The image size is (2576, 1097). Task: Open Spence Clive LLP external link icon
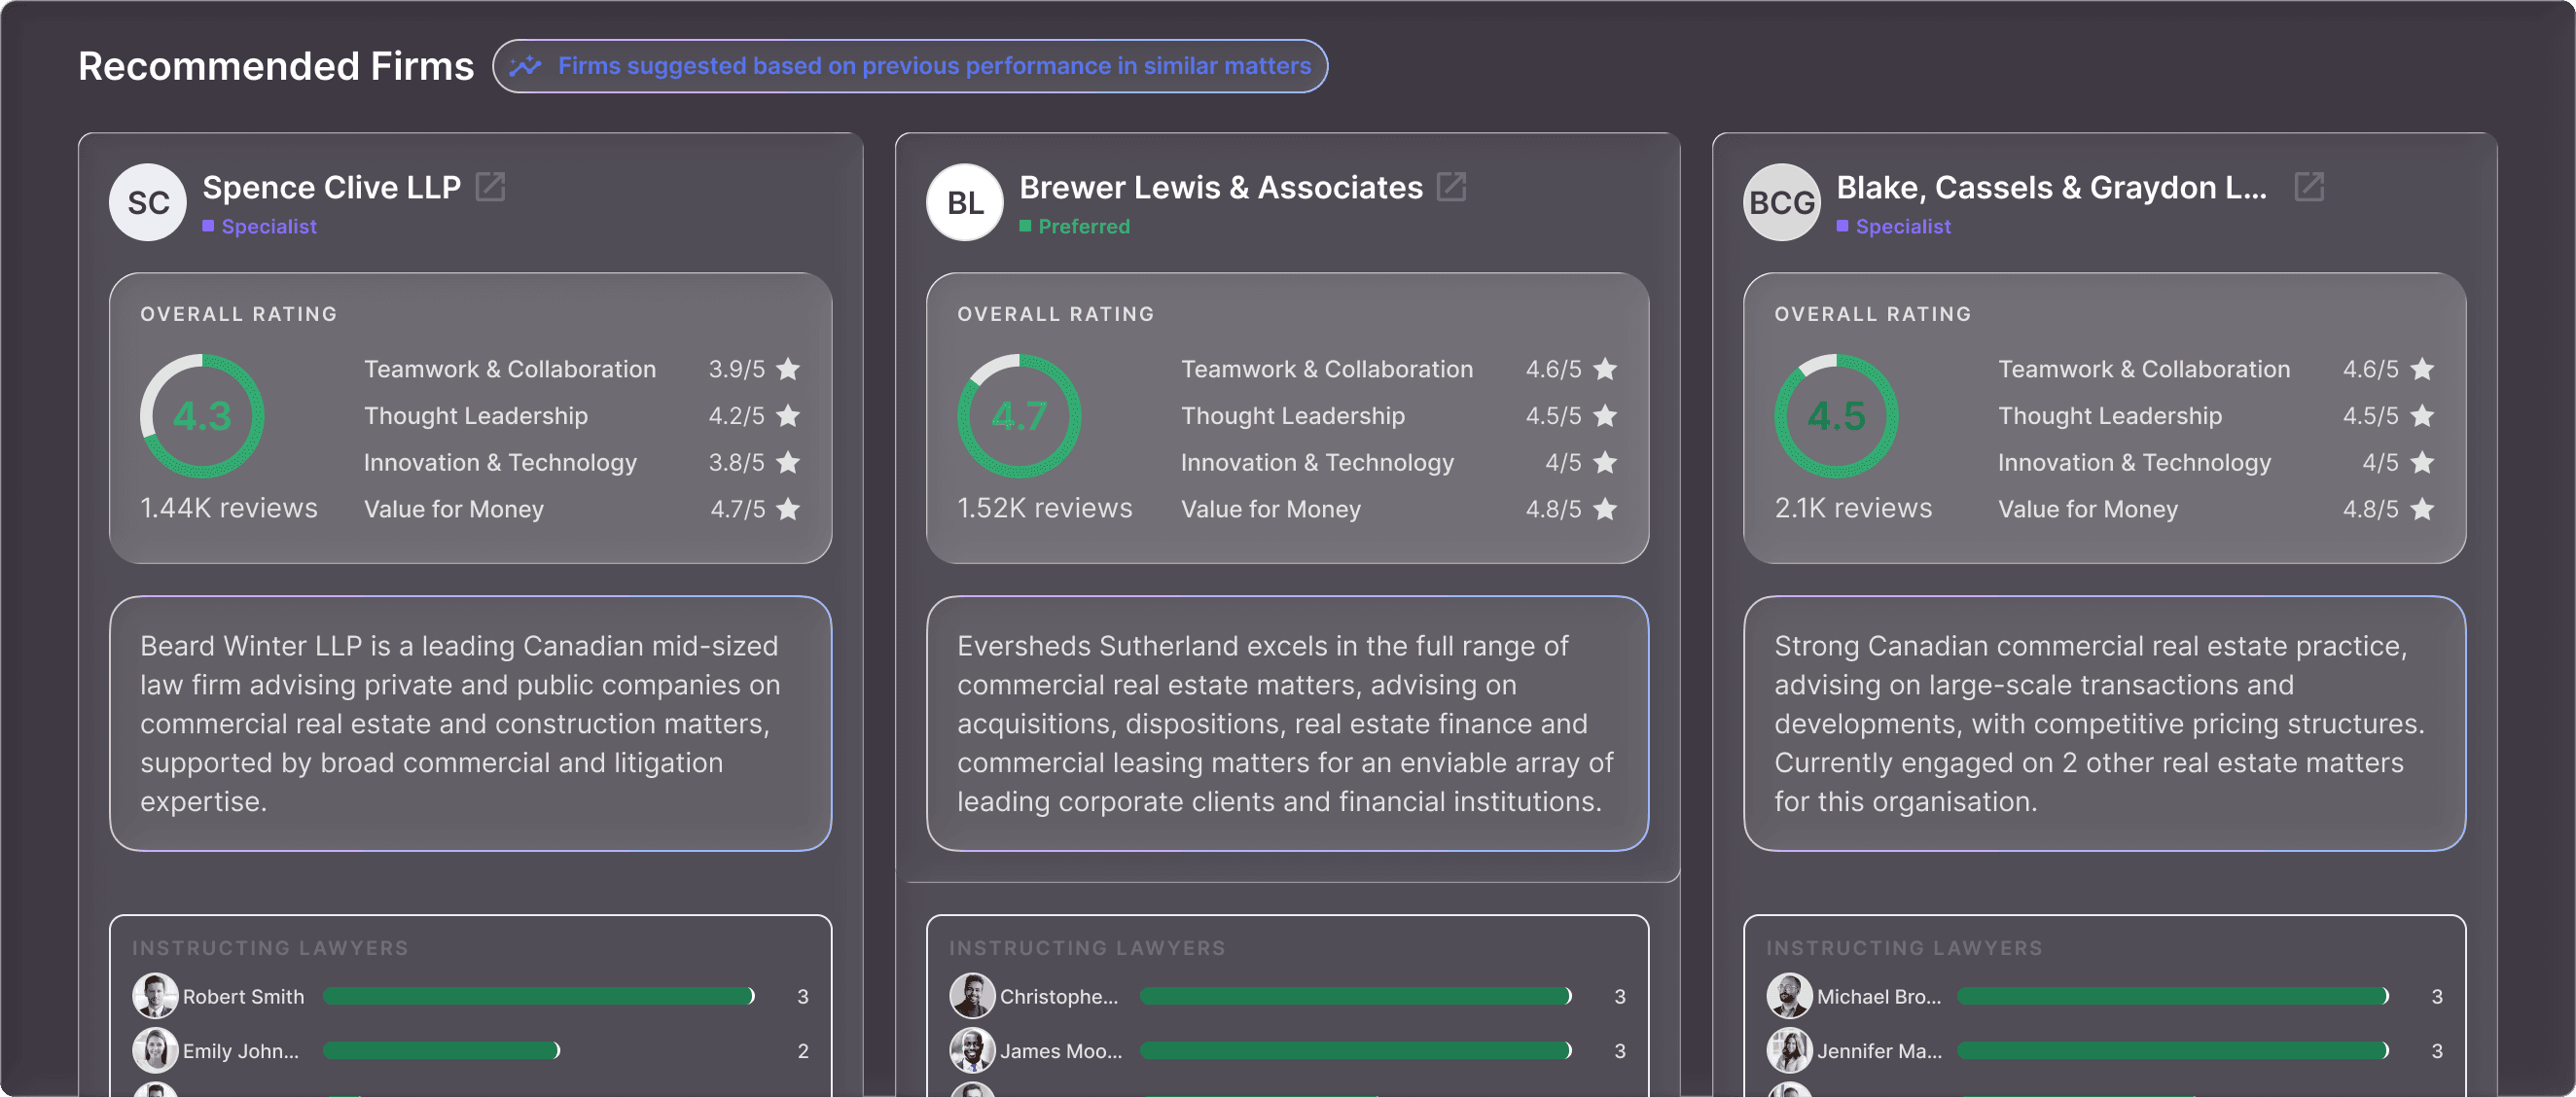point(490,187)
